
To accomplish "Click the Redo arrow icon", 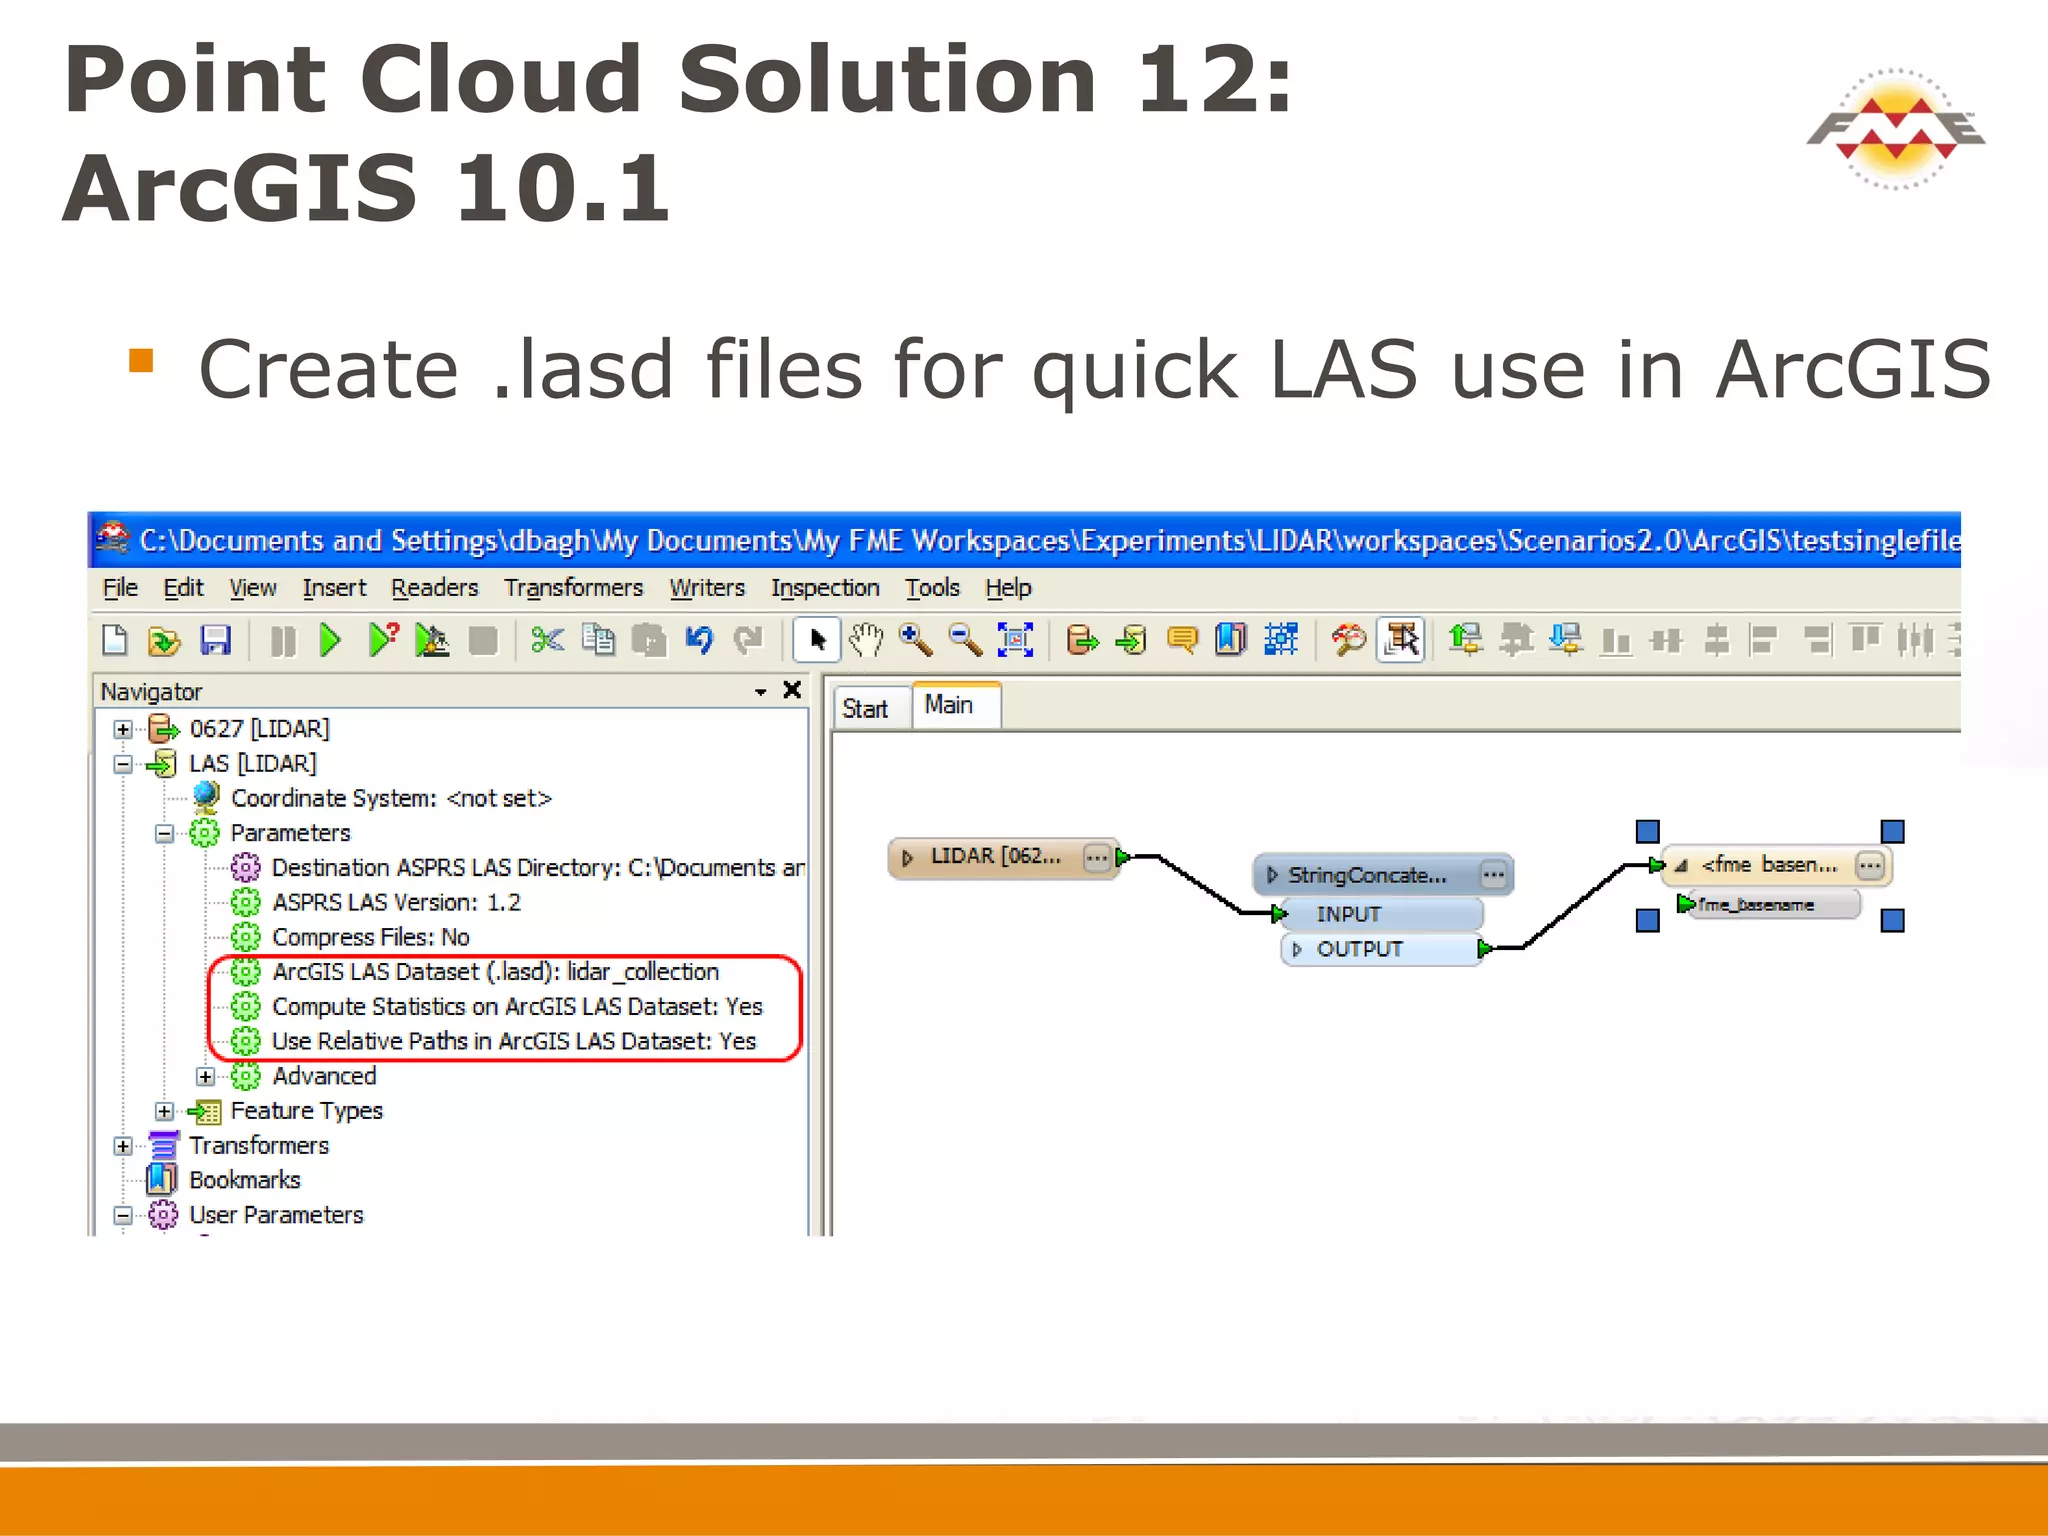I will pos(748,640).
